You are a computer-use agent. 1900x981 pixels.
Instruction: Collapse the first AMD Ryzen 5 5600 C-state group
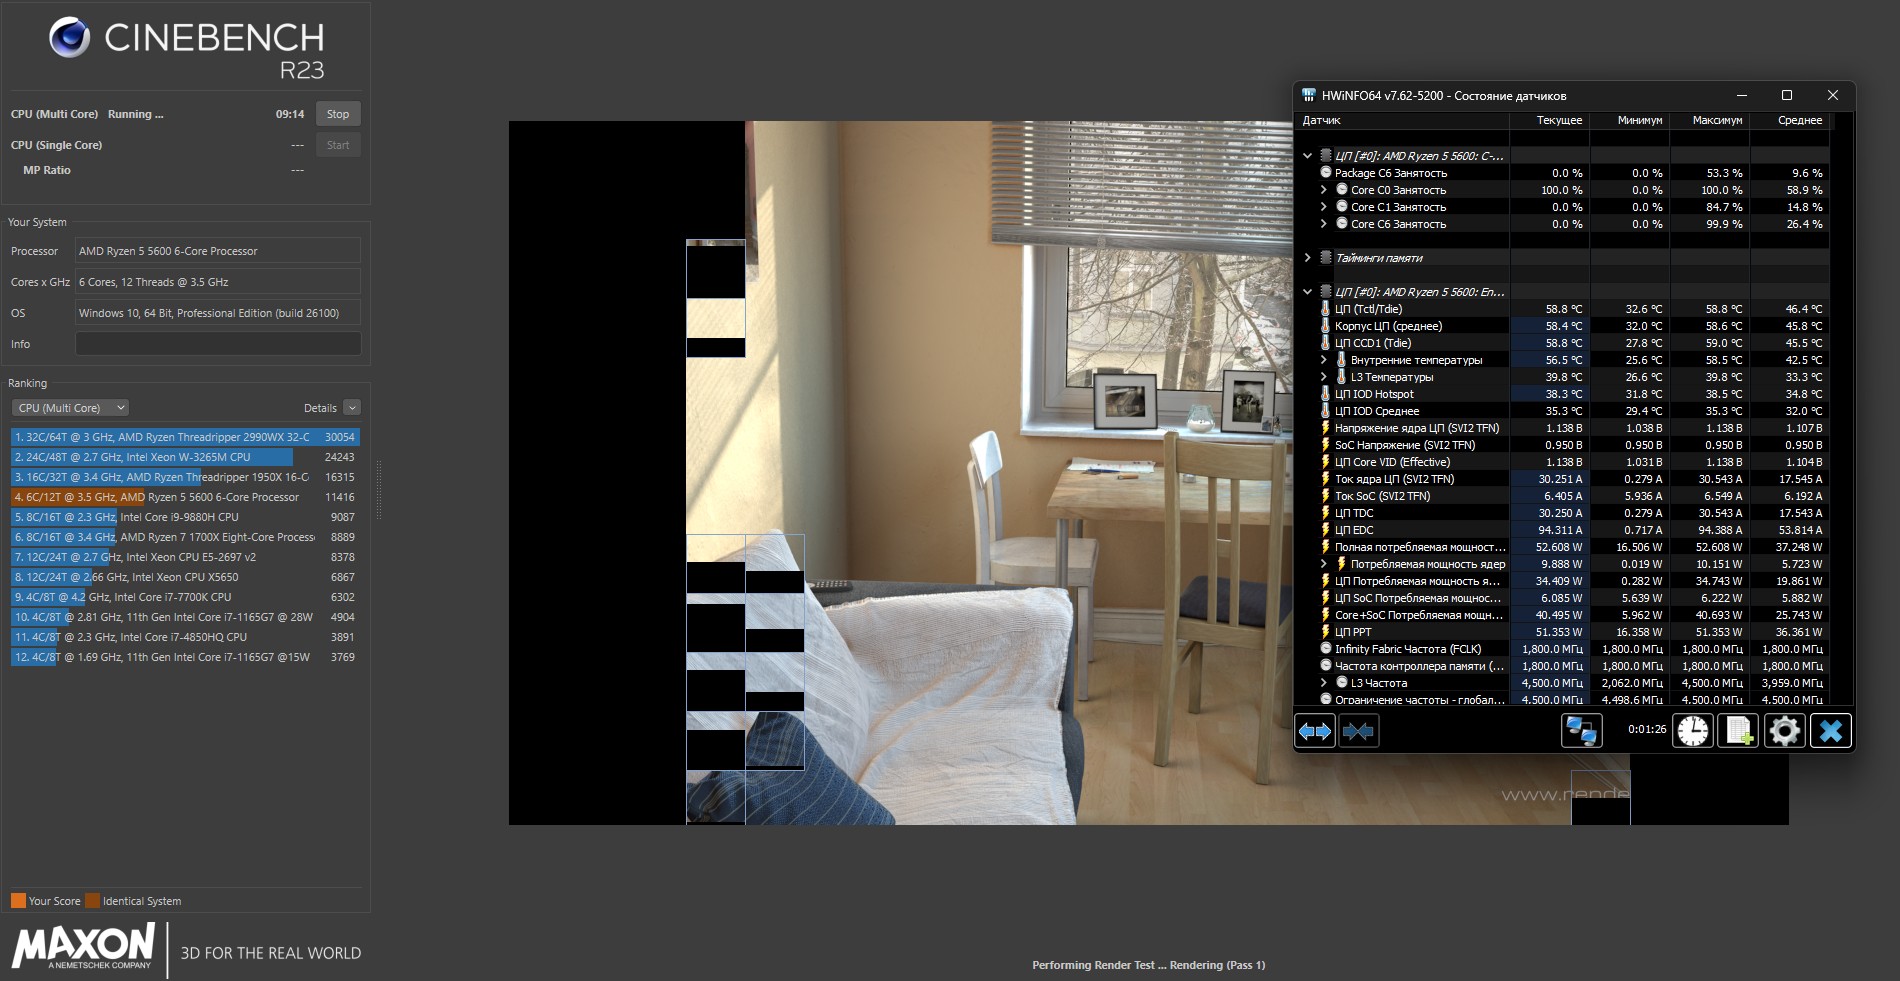(x=1307, y=156)
